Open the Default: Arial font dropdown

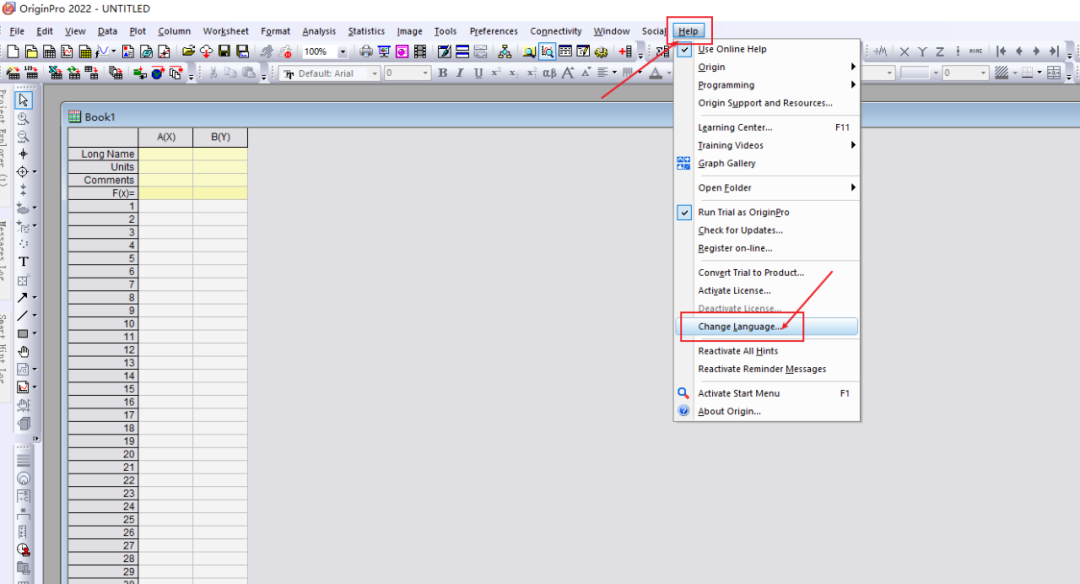click(x=375, y=73)
